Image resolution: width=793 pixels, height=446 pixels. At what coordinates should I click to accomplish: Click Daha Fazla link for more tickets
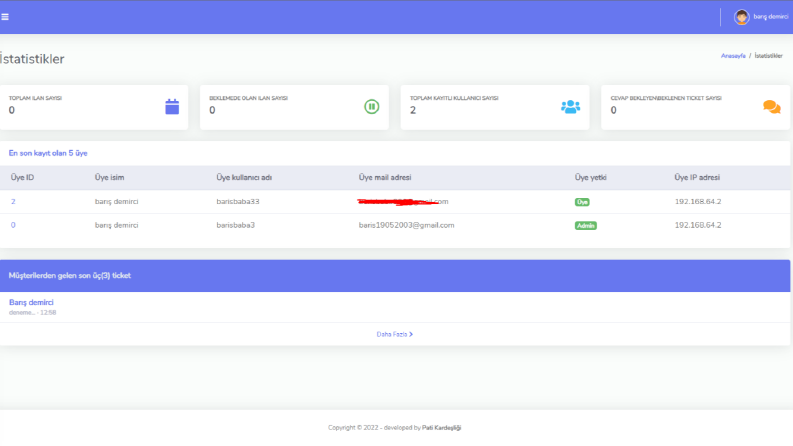pyautogui.click(x=394, y=334)
